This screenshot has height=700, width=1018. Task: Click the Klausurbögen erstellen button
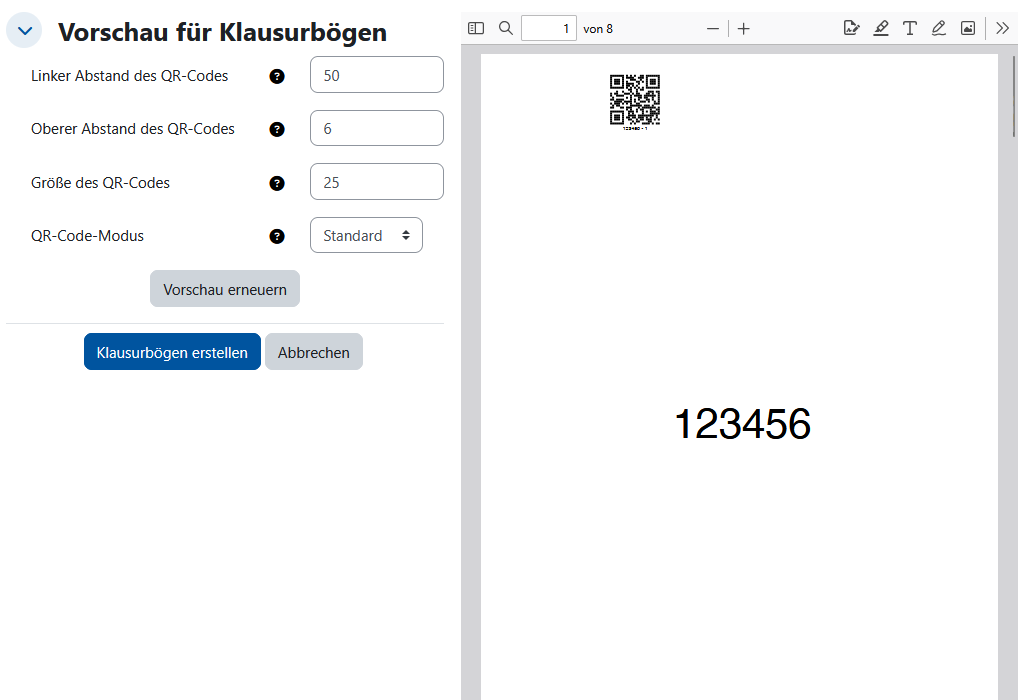172,351
